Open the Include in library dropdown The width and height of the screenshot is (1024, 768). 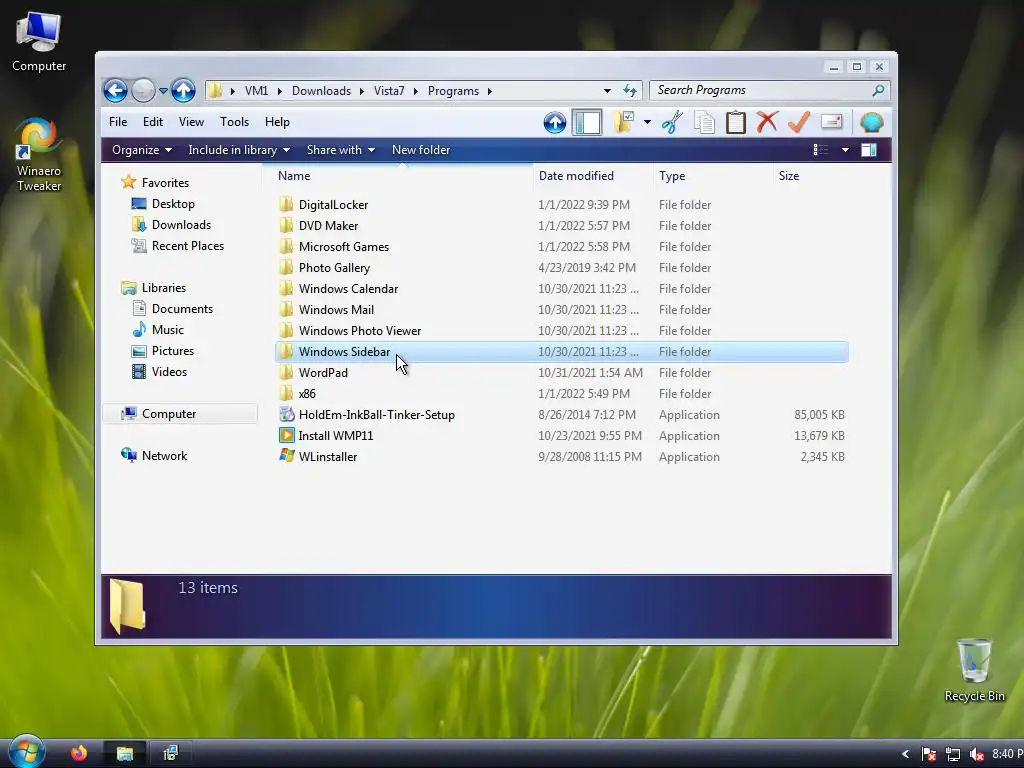coord(238,150)
